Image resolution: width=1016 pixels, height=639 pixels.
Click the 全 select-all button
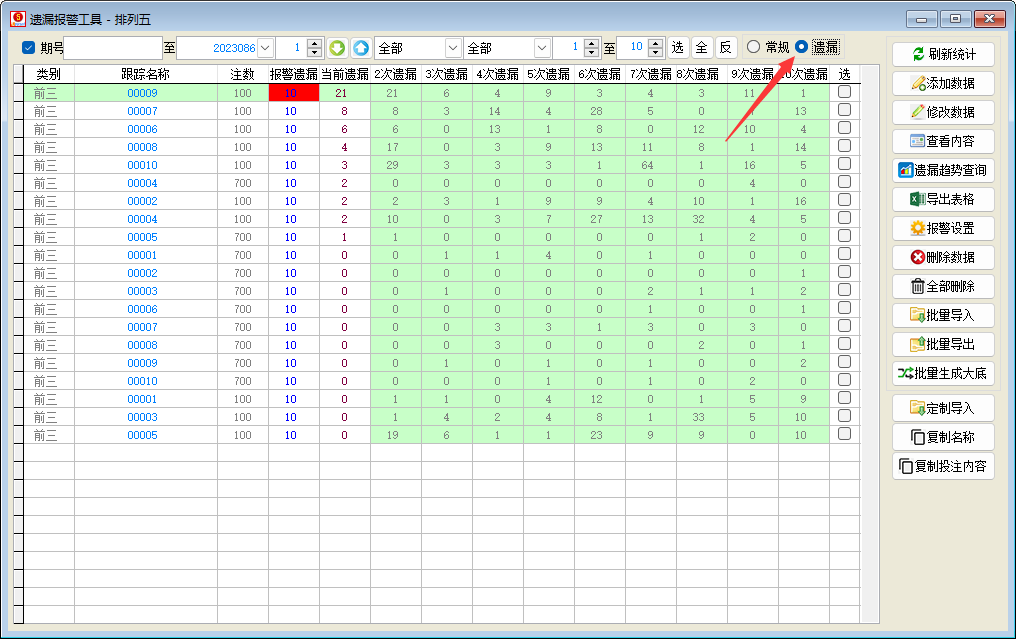point(702,48)
